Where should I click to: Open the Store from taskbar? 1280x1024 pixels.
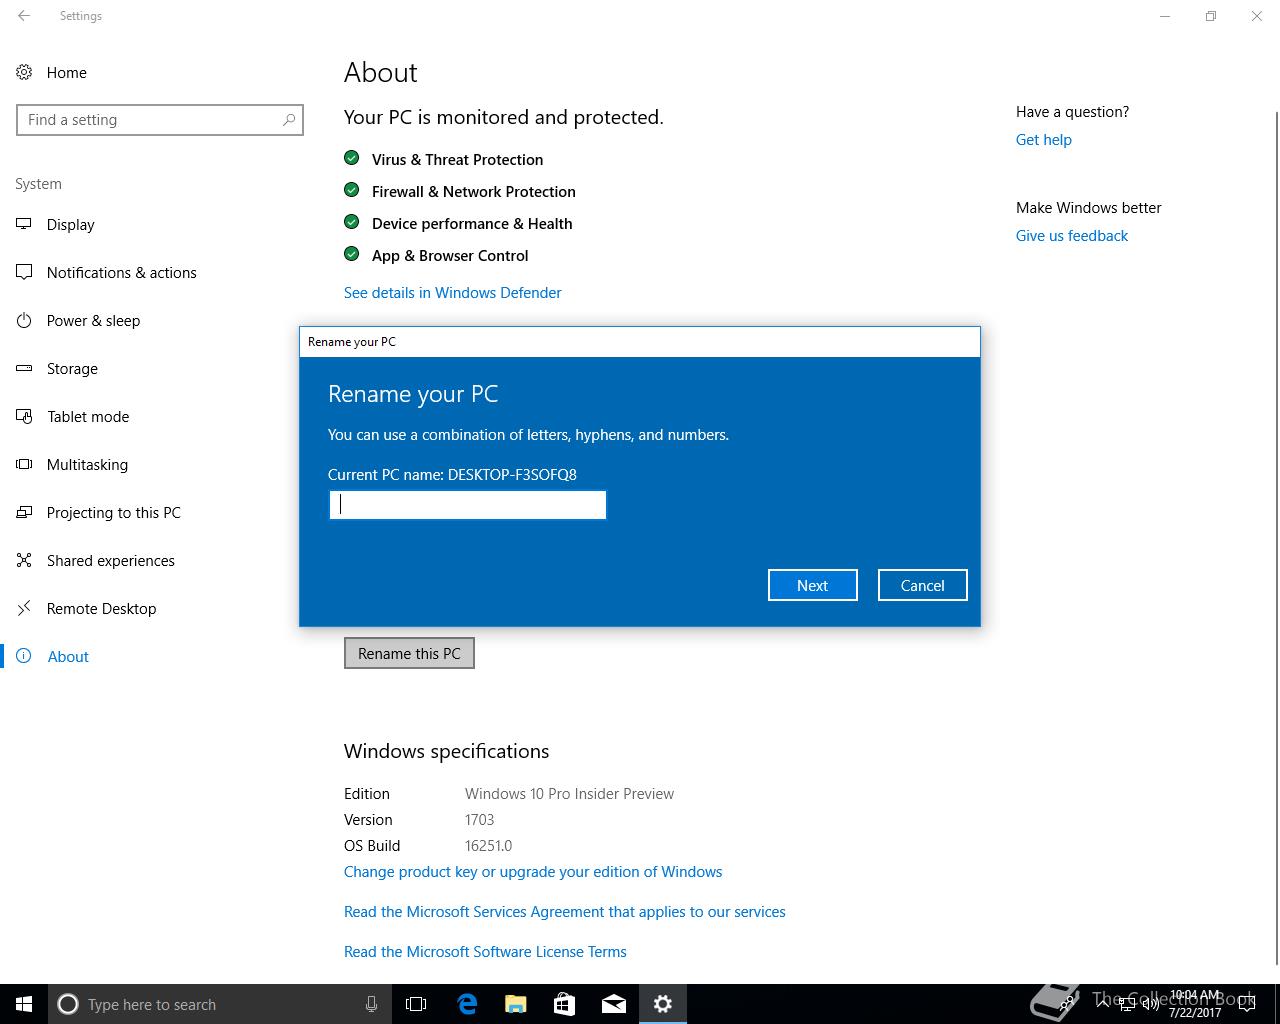[565, 1004]
